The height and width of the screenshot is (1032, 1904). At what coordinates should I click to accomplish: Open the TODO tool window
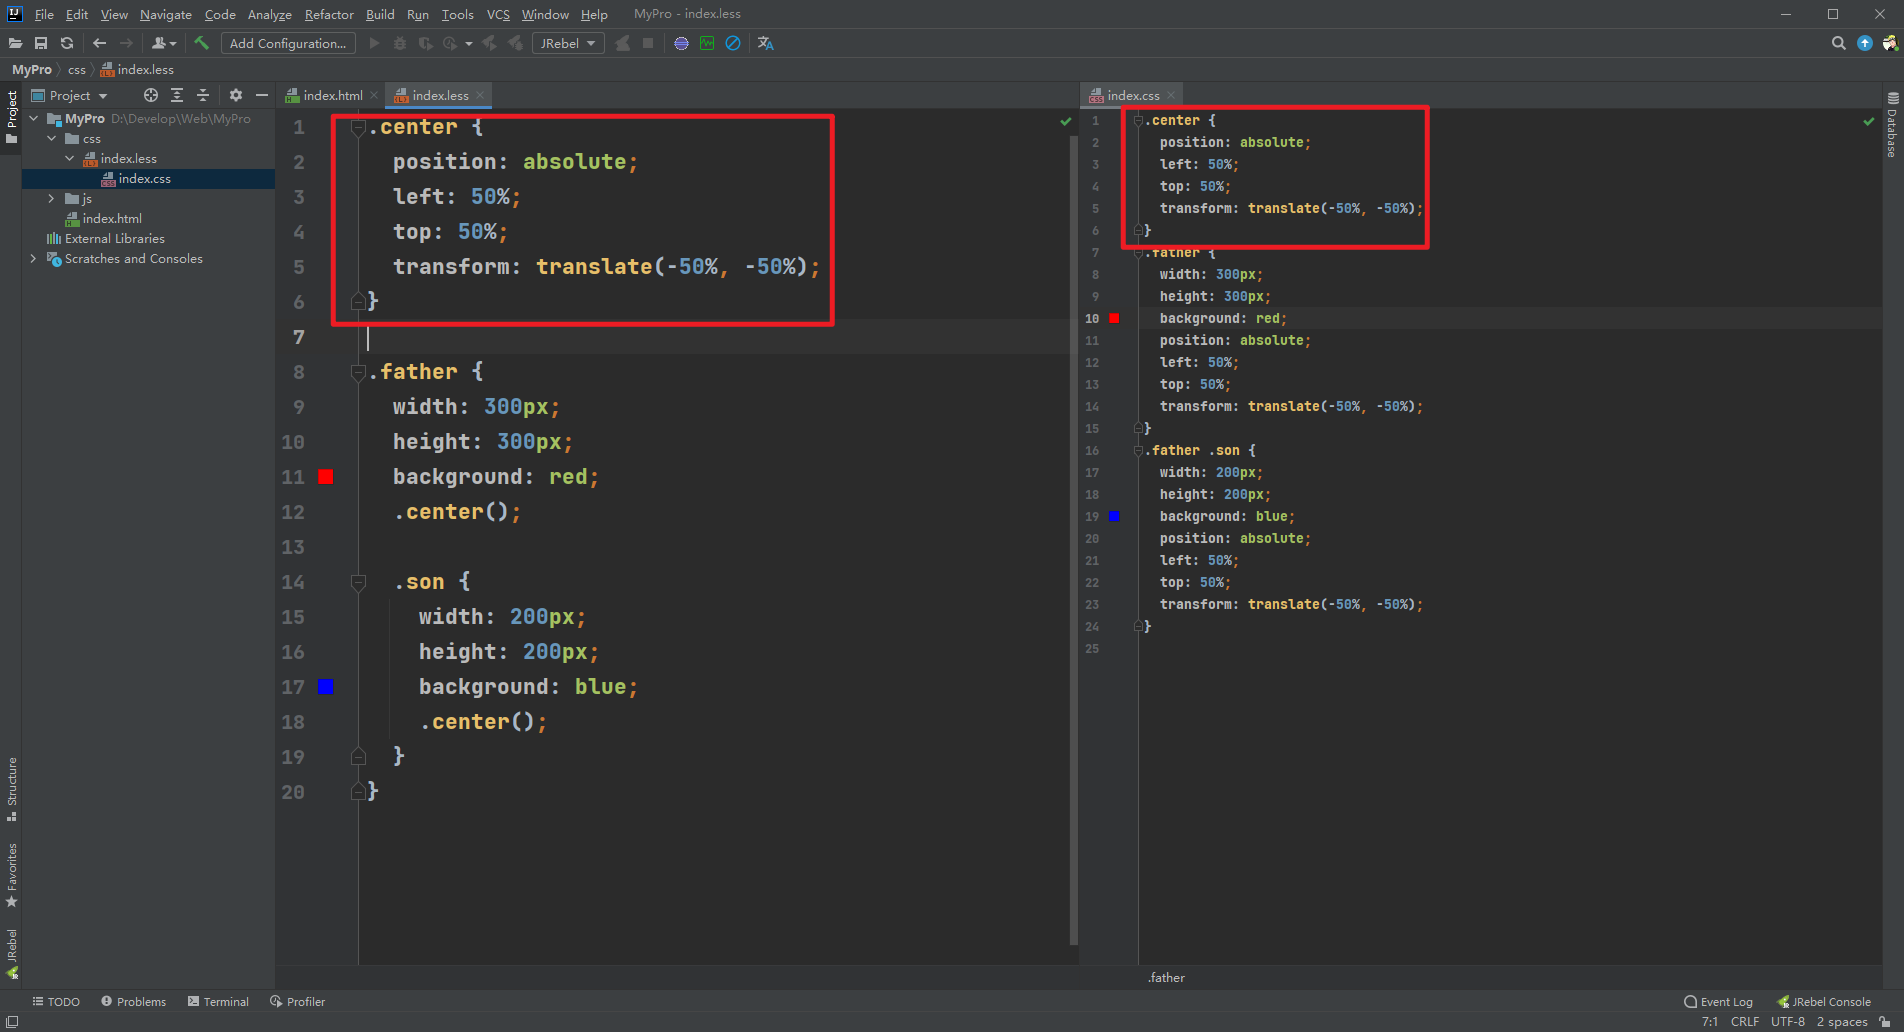click(56, 1001)
